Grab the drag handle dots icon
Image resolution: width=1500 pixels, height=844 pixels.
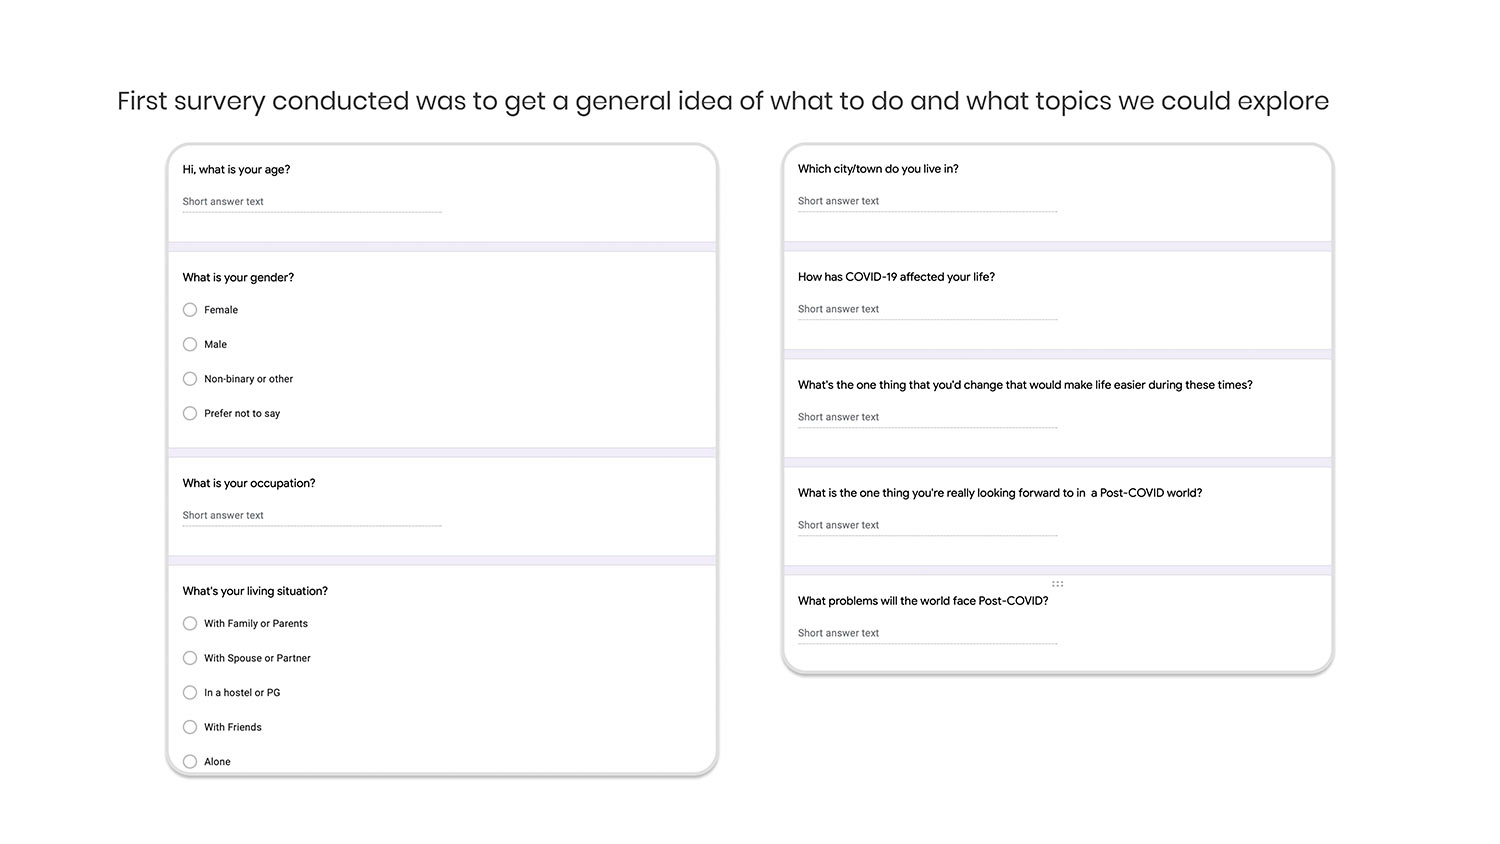tap(1057, 584)
